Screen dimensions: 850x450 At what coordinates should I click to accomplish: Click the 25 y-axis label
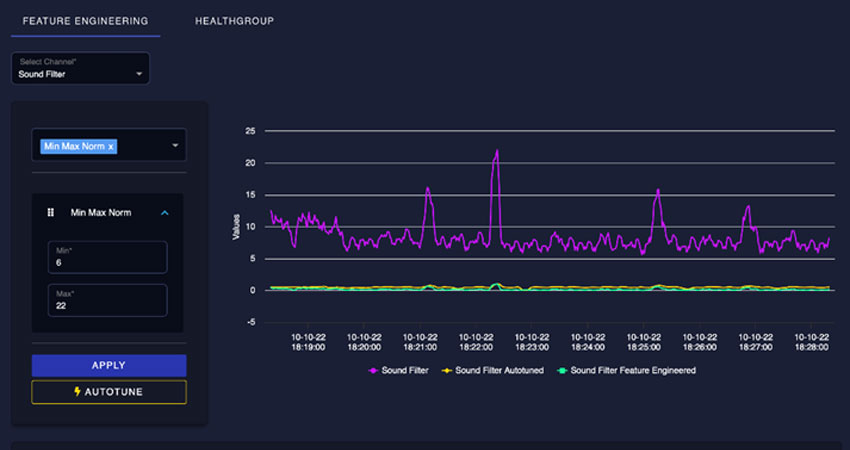pos(250,131)
